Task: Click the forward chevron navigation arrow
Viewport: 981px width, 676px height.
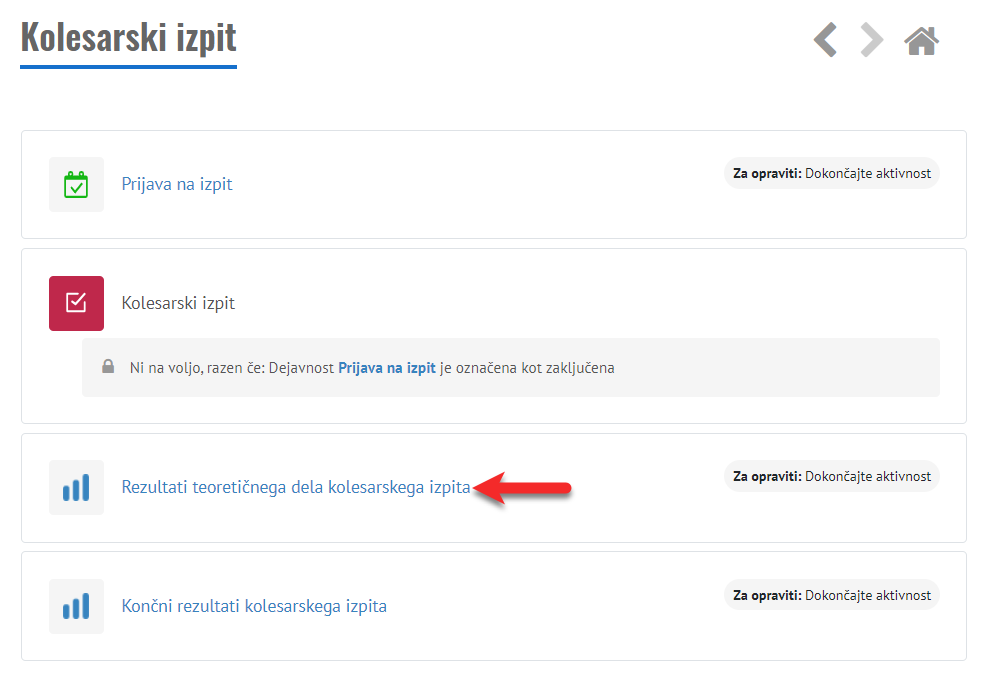Action: pos(872,41)
